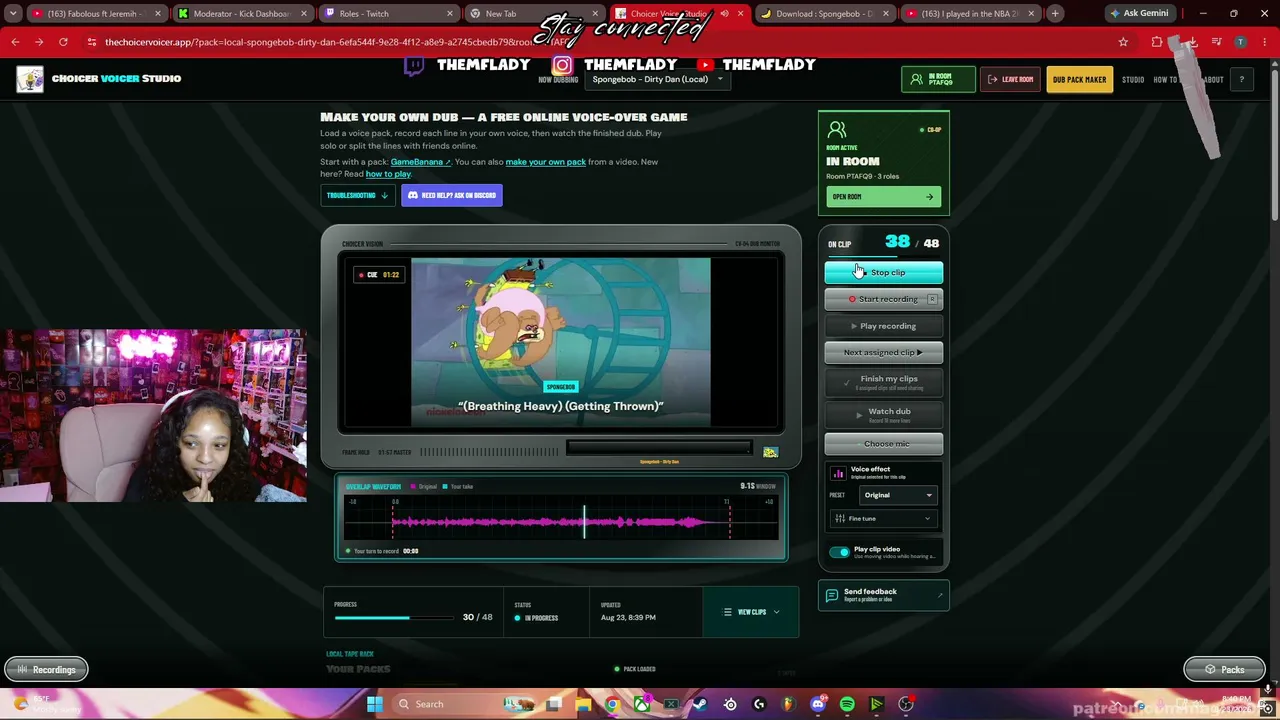Toggle the Play clip video switch
1280x720 pixels.
839,552
